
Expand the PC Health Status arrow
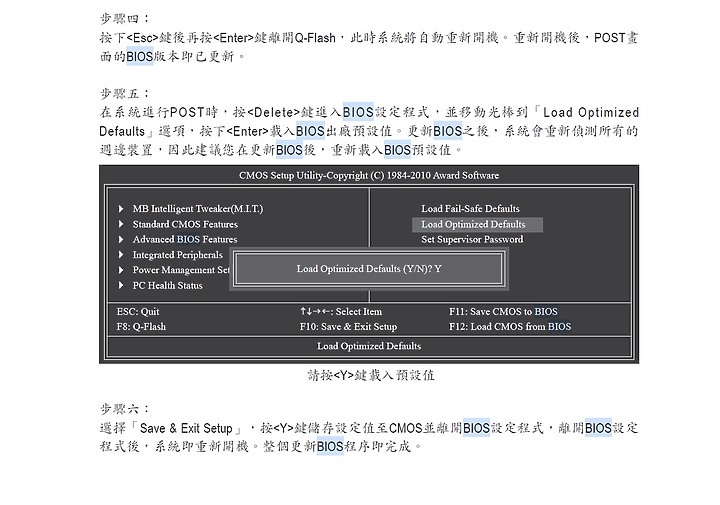pos(121,285)
